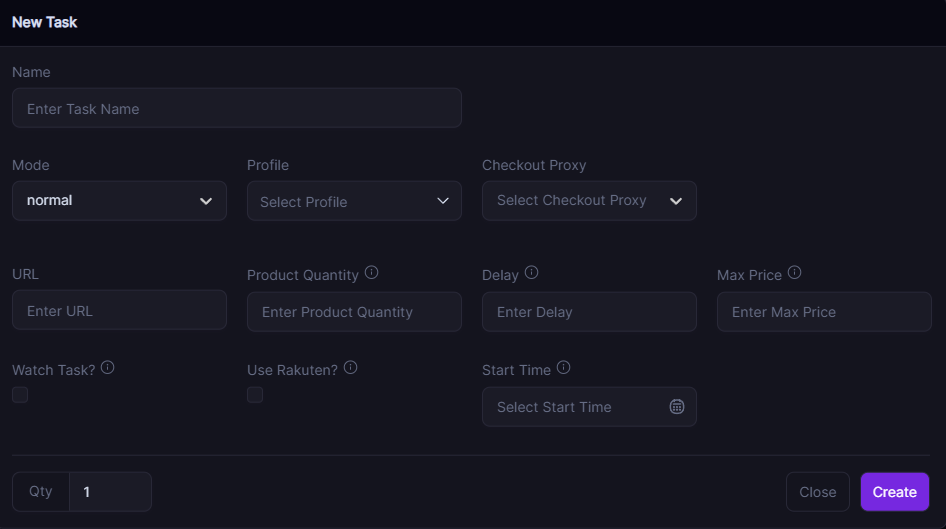Focus the Enter Task Name field

point(236,108)
